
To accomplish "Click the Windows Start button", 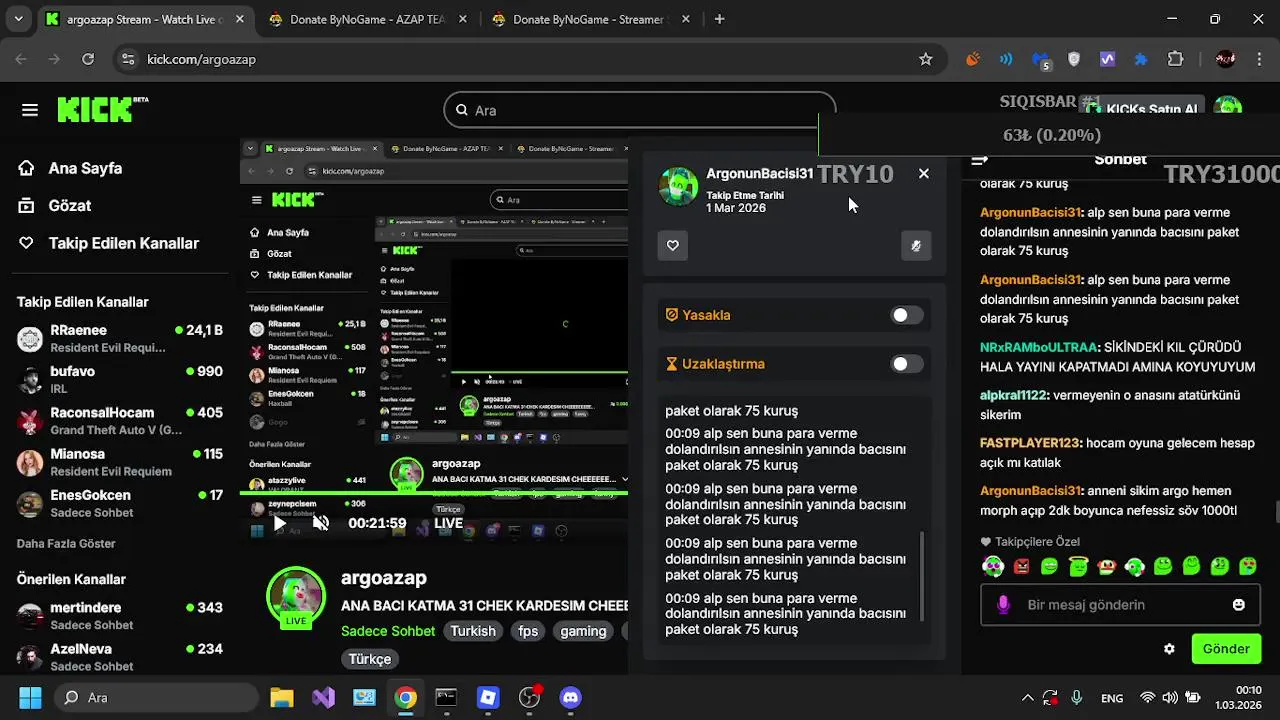I will coord(30,697).
